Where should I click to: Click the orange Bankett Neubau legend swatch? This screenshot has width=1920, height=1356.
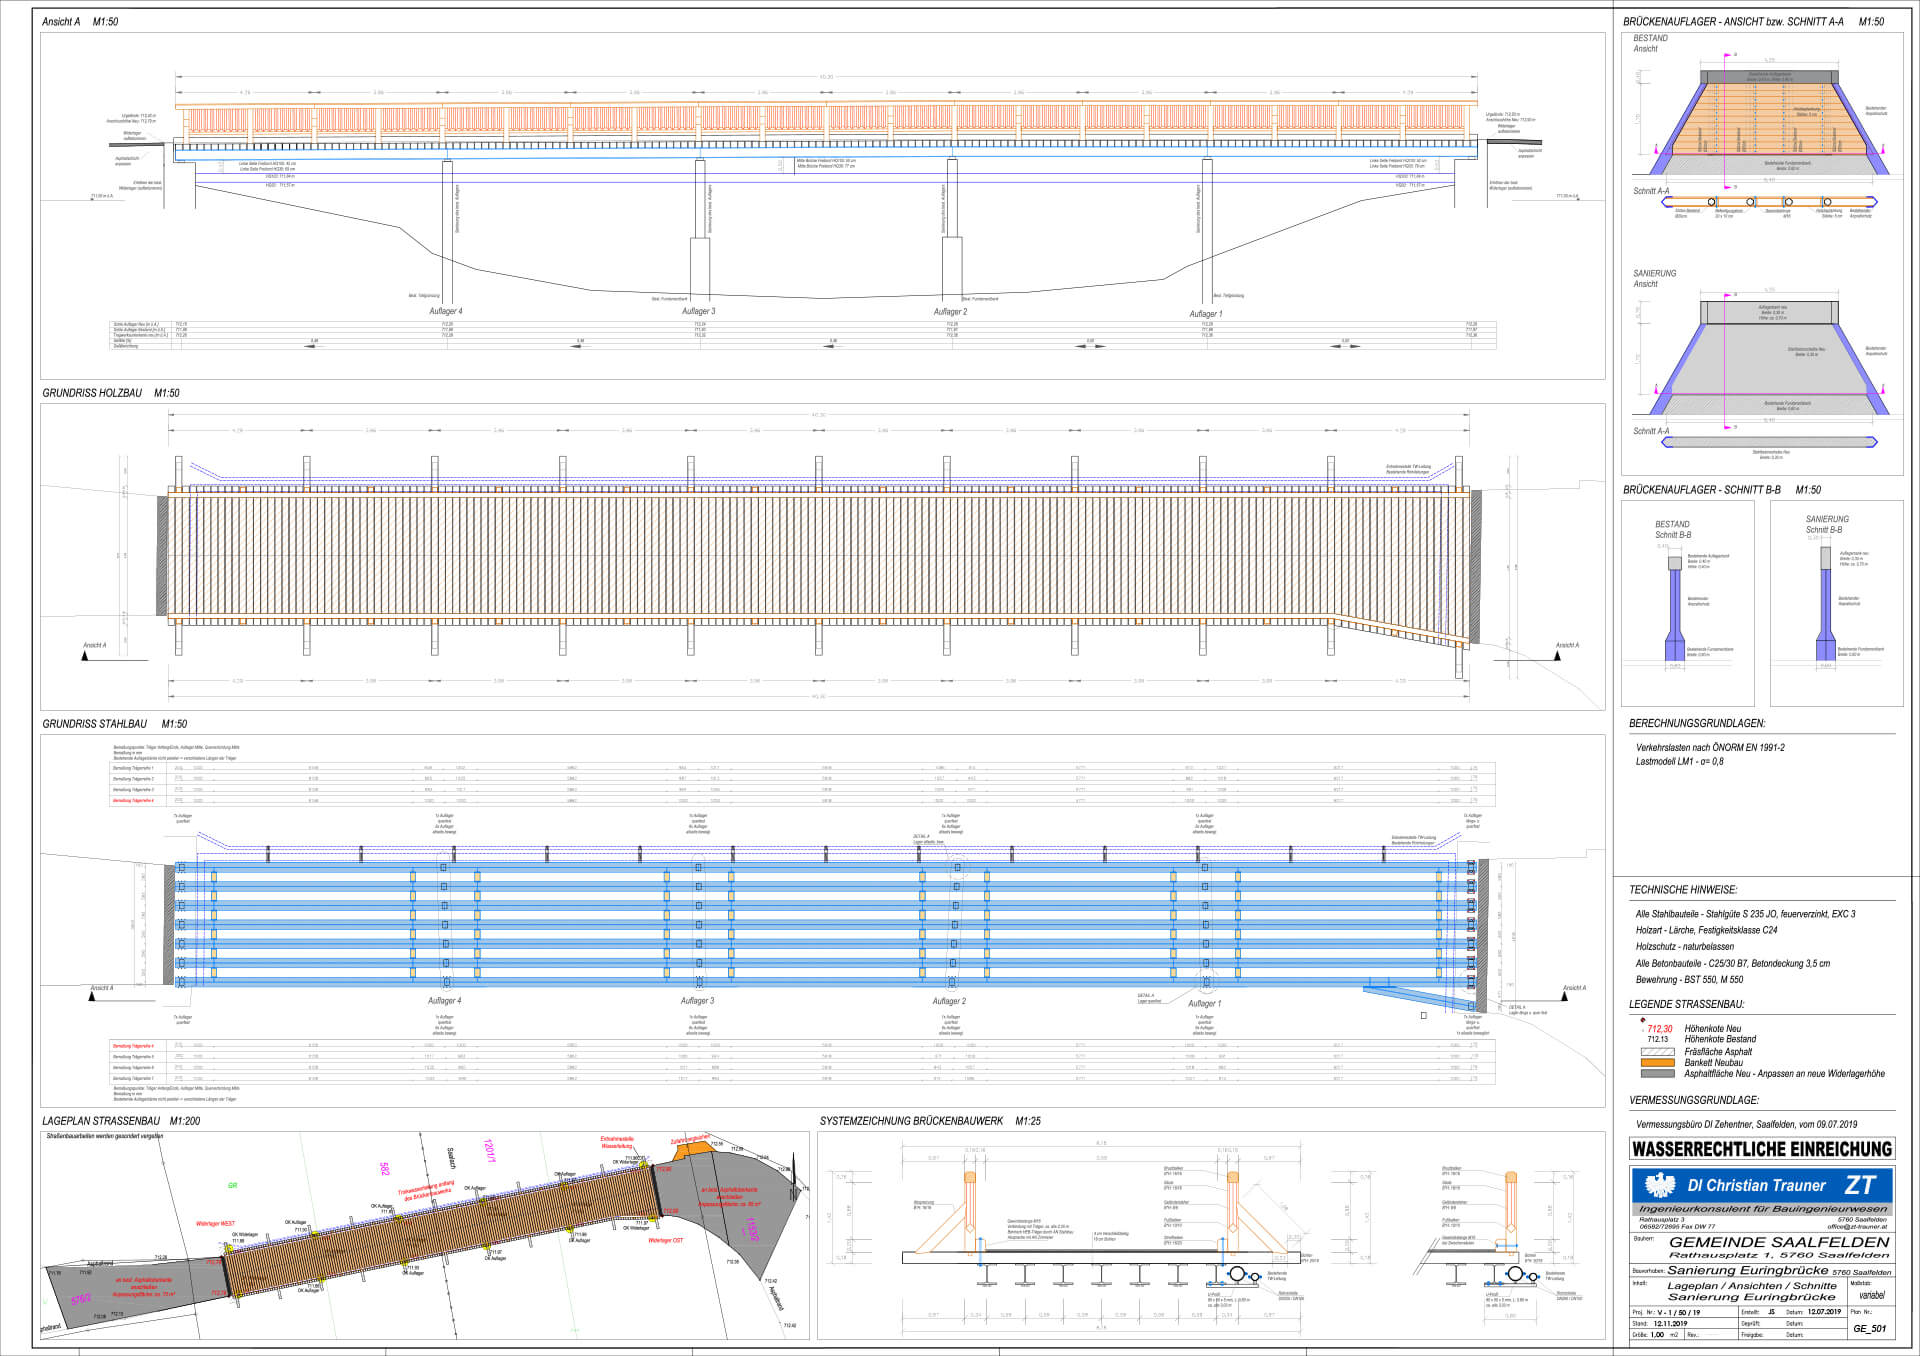1657,1063
